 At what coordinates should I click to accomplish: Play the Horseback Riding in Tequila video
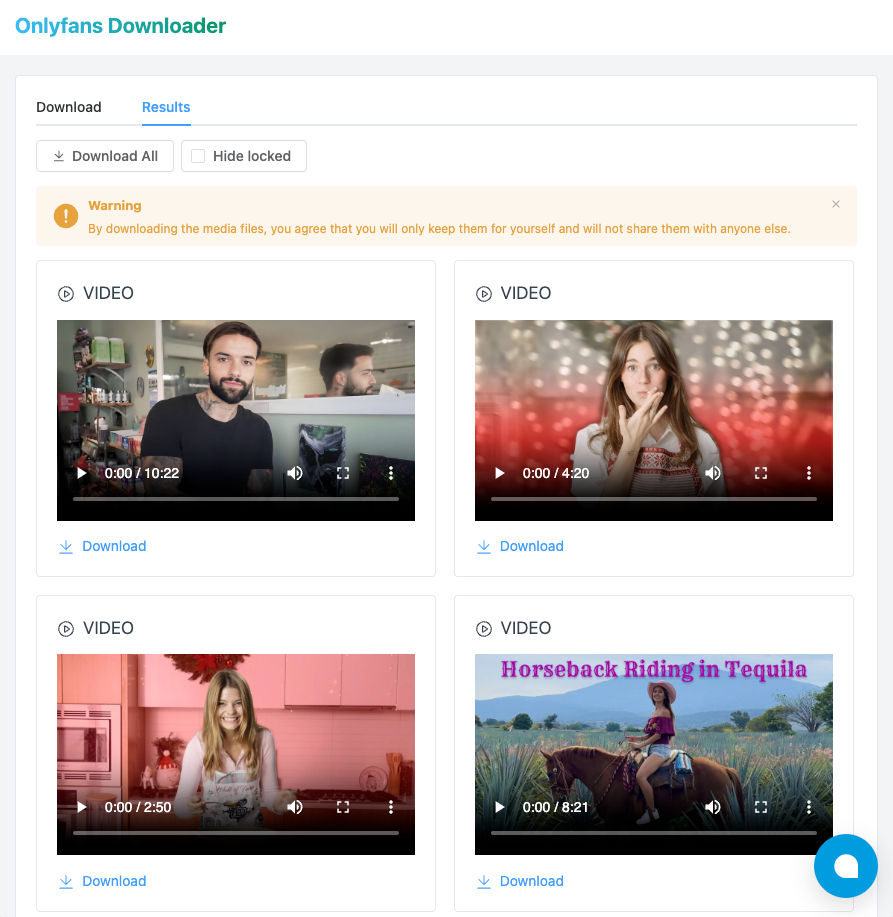(x=499, y=807)
